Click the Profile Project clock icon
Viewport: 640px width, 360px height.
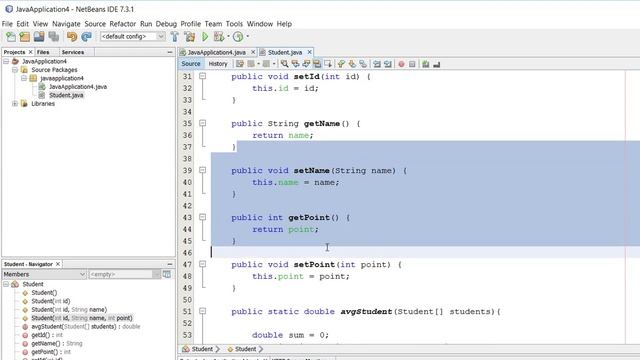[238, 37]
